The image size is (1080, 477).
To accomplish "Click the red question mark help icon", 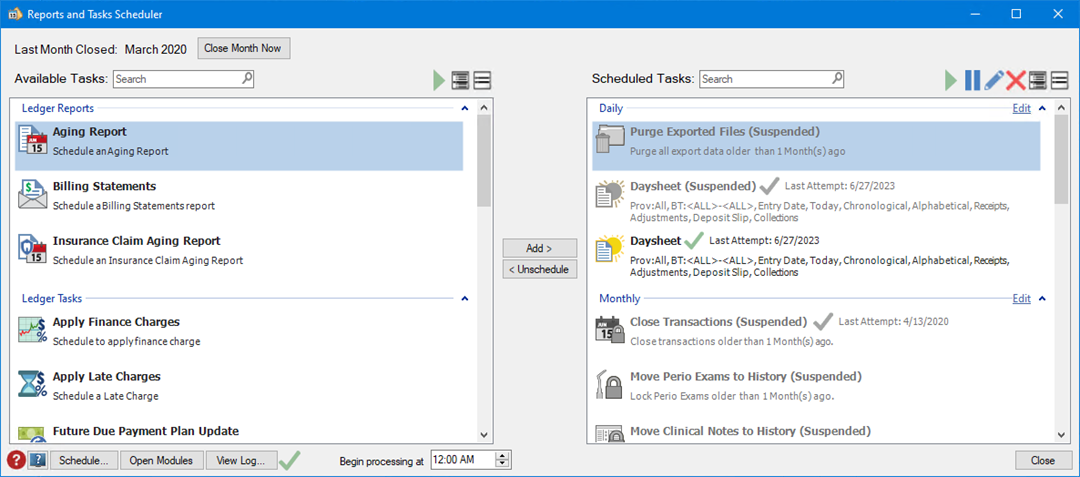I will 16,460.
